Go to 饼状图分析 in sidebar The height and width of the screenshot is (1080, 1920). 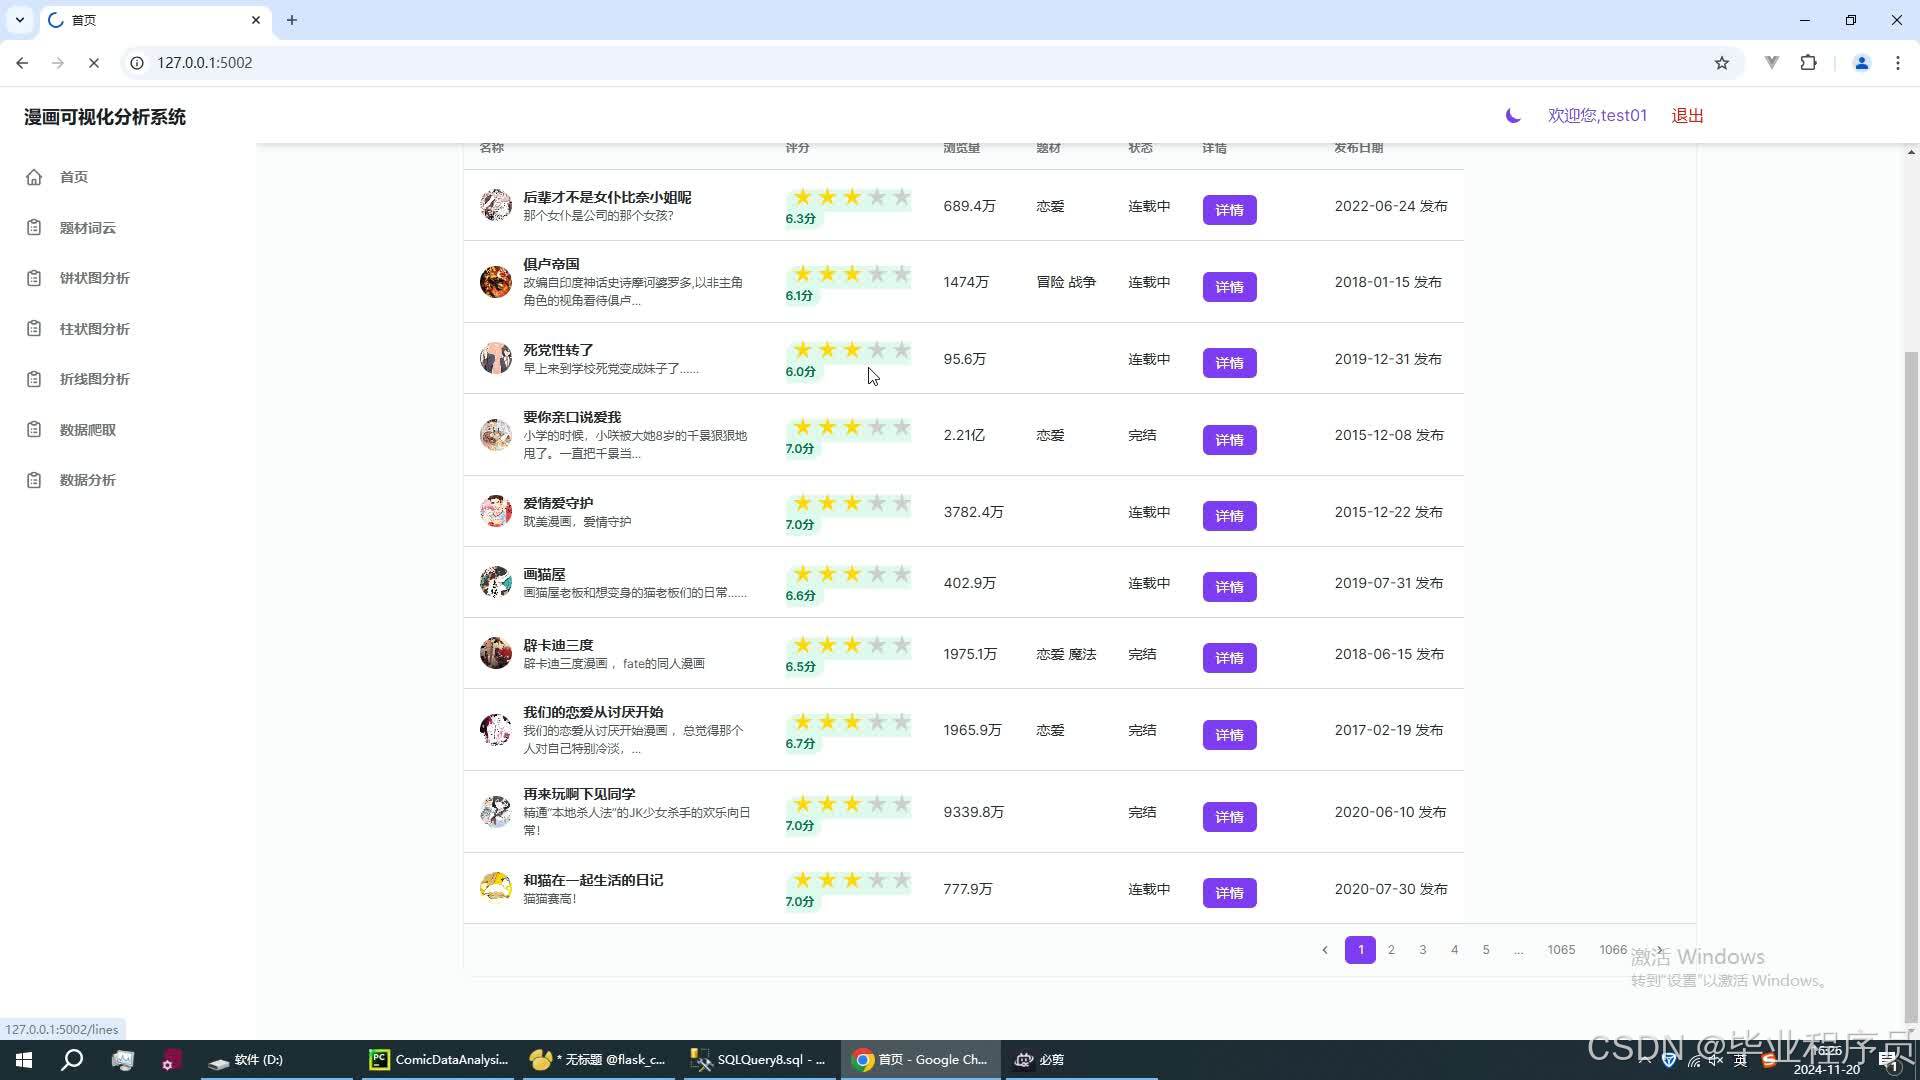click(94, 278)
